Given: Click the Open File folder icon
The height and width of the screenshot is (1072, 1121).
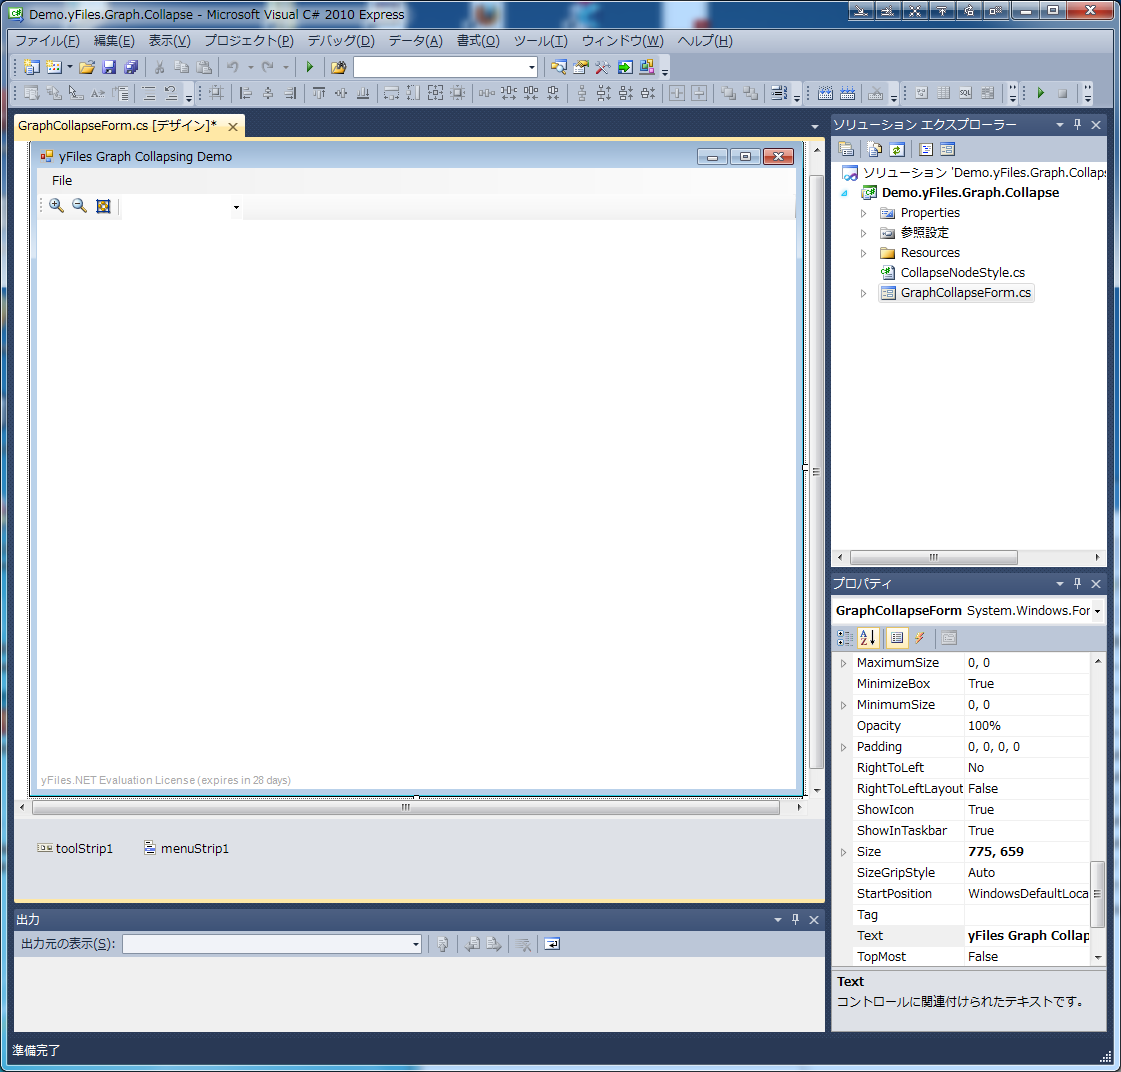Looking at the screenshot, I should (87, 67).
